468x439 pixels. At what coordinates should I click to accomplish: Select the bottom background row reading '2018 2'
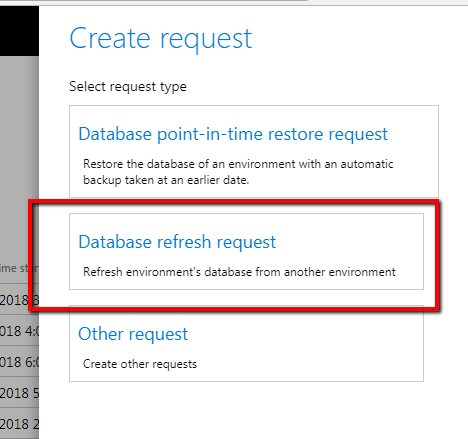19,423
